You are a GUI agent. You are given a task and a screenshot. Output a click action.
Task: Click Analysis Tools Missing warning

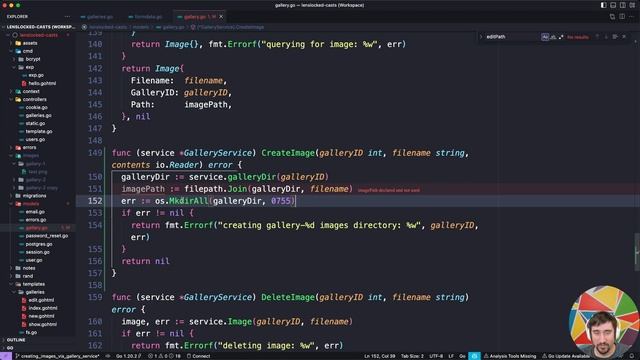coord(510,356)
